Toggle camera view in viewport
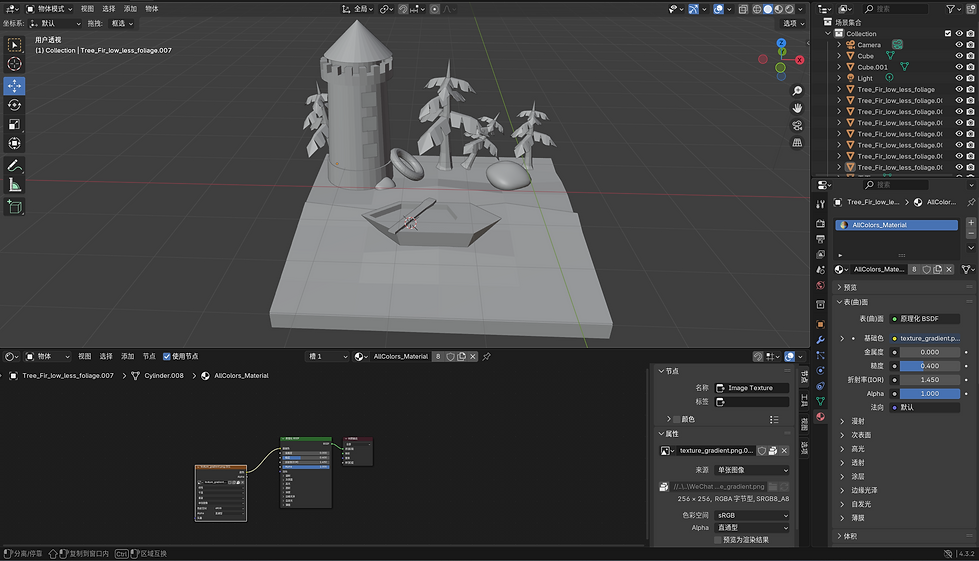The height and width of the screenshot is (561, 979). 797,125
